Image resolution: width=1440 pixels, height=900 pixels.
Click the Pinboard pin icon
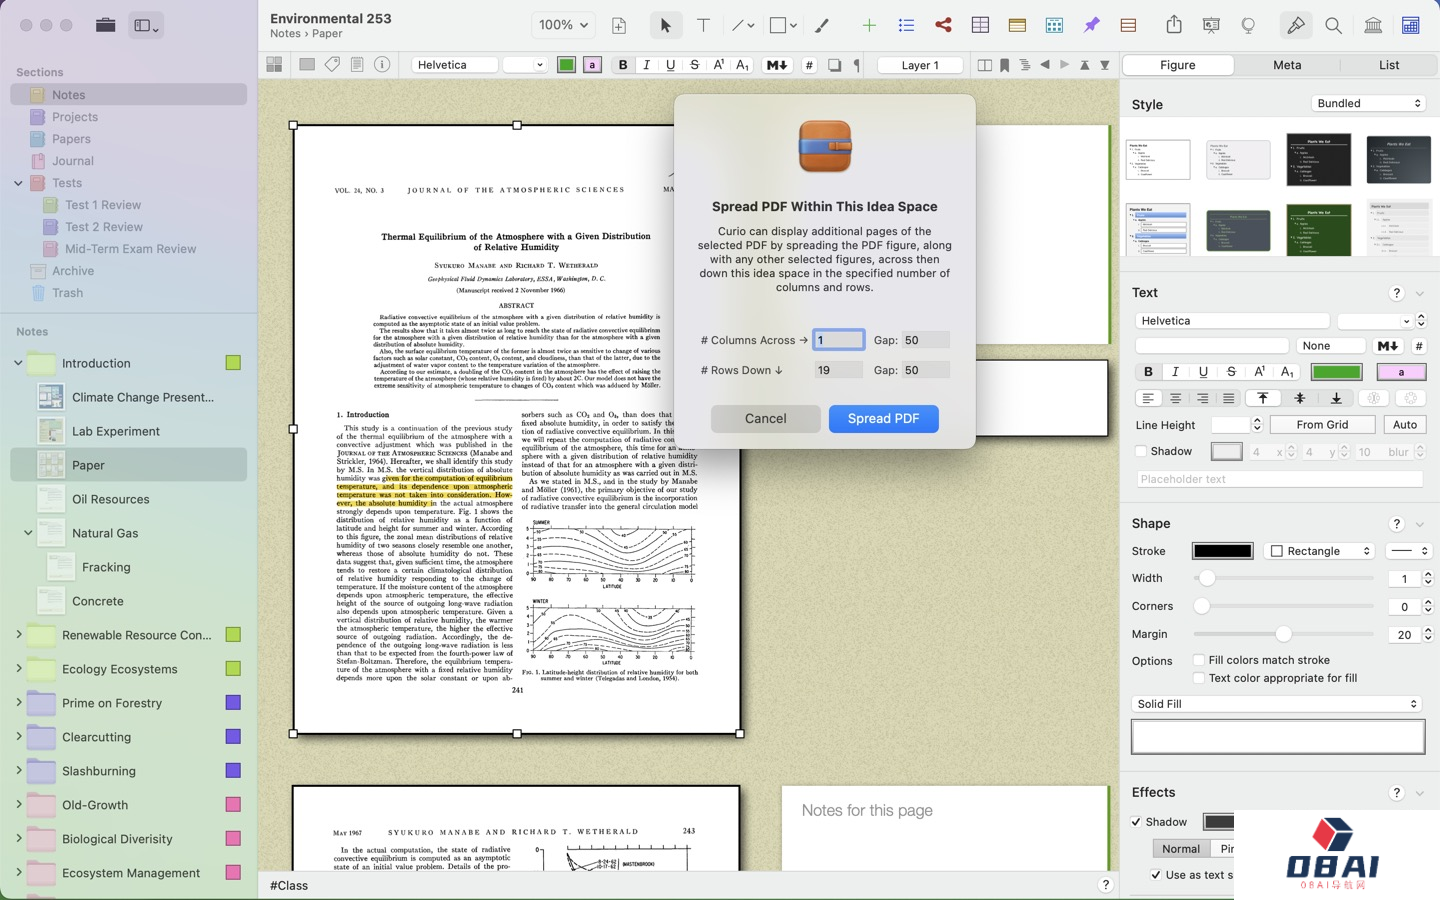coord(1091,25)
